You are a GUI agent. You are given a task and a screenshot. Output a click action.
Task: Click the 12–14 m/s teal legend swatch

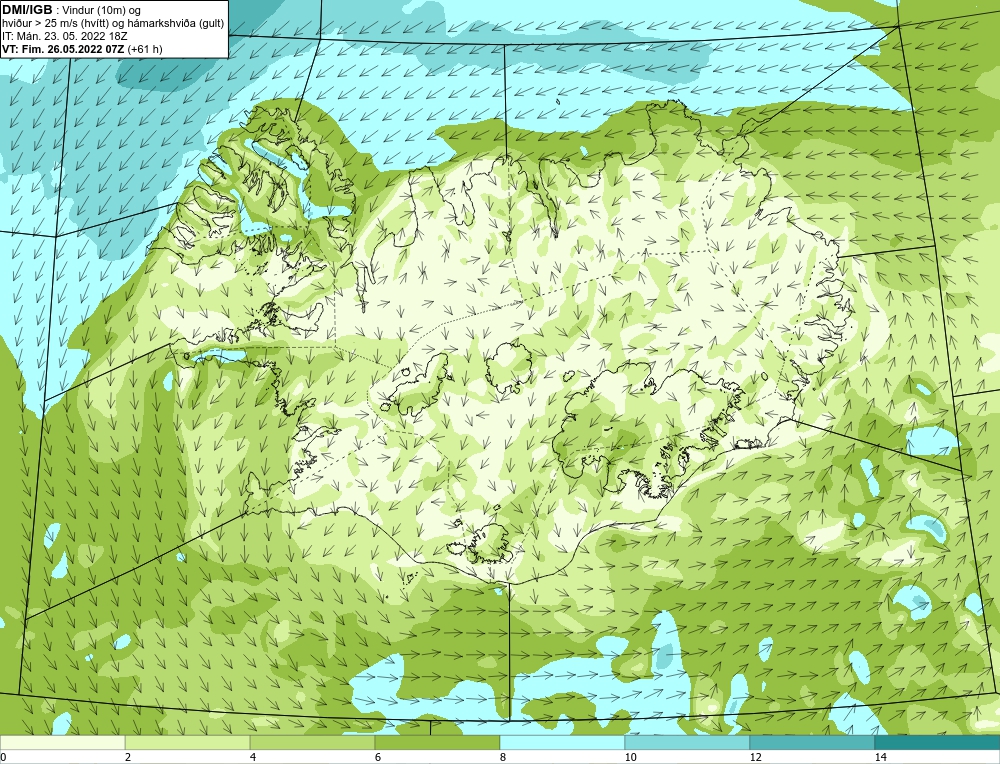point(812,742)
